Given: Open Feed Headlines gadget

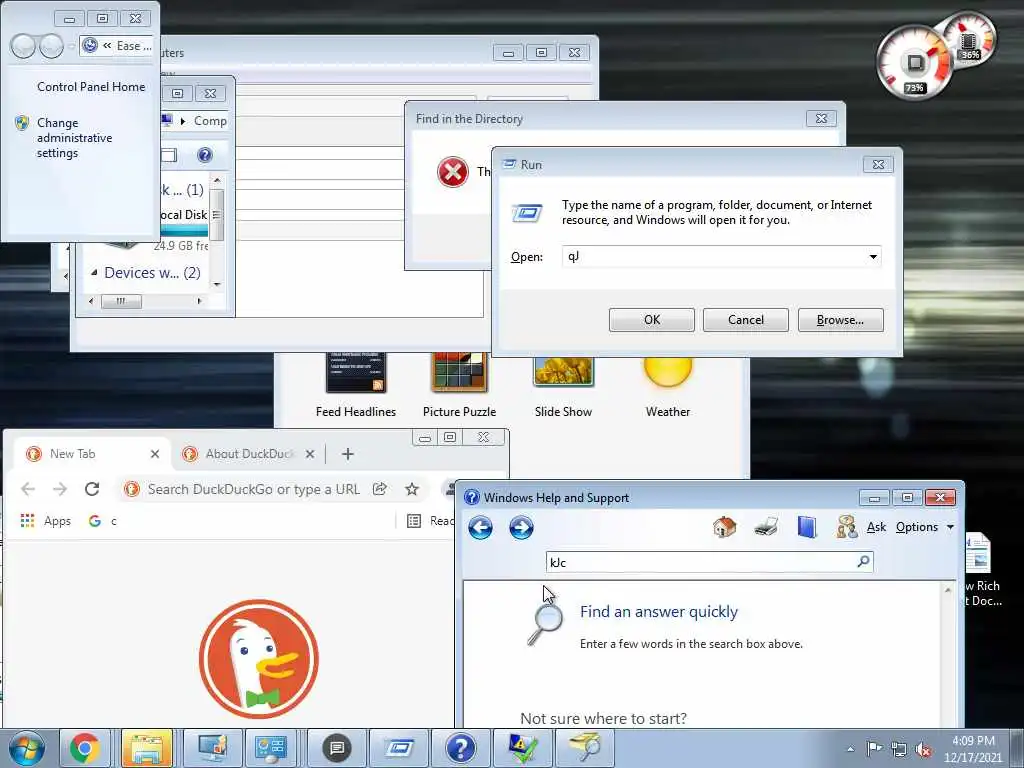Looking at the screenshot, I should pyautogui.click(x=356, y=385).
